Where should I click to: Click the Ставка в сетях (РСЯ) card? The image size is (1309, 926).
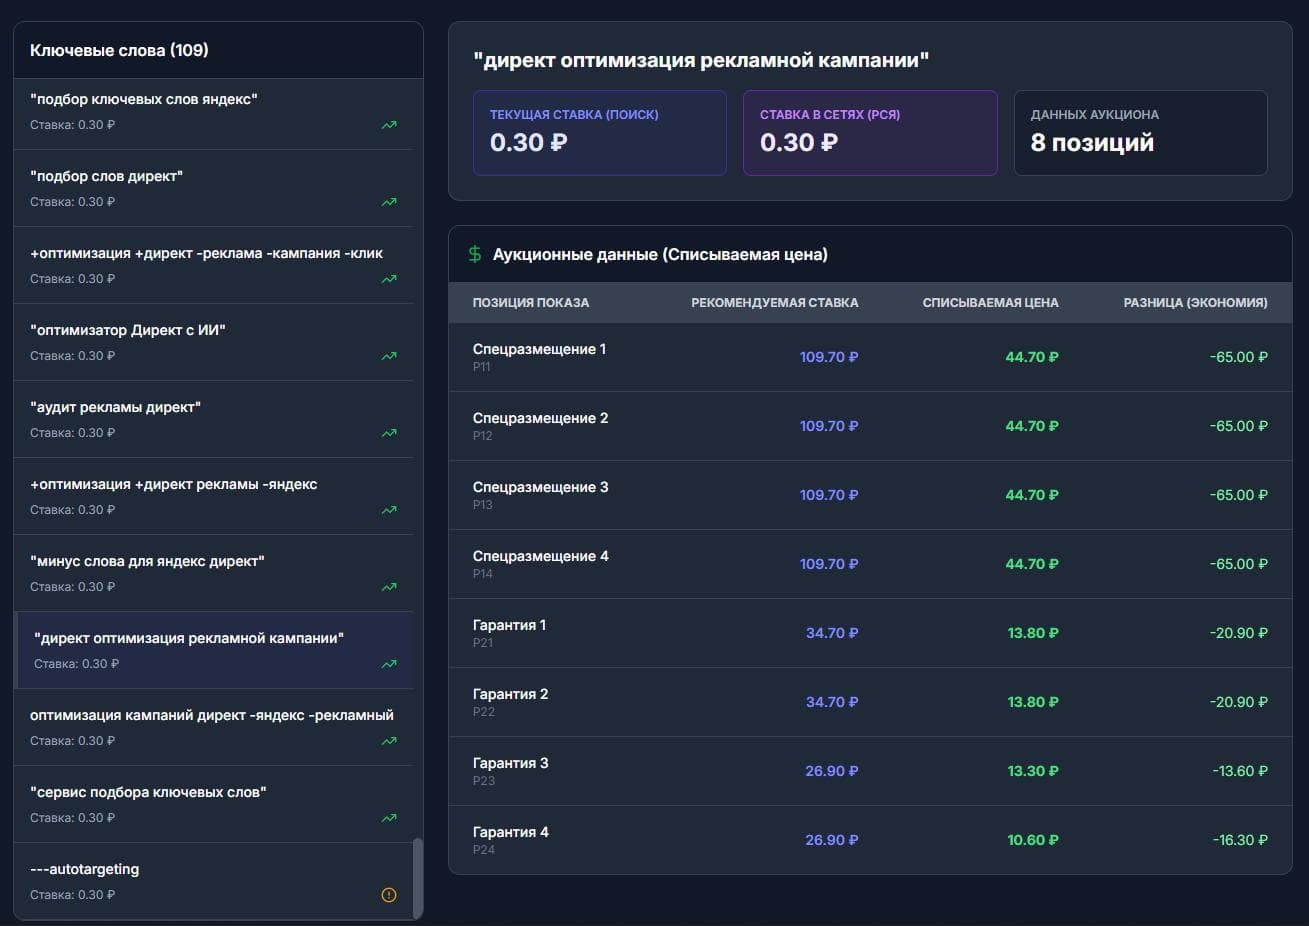coord(870,133)
